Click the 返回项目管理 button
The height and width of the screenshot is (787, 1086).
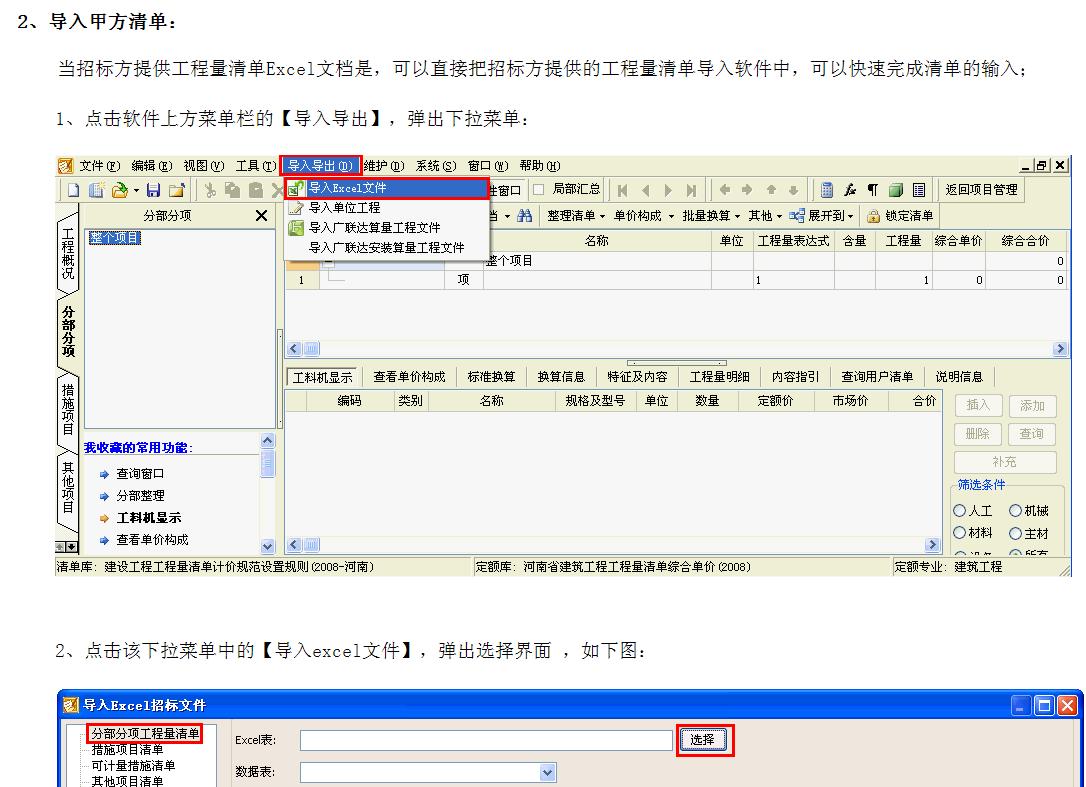(x=981, y=189)
